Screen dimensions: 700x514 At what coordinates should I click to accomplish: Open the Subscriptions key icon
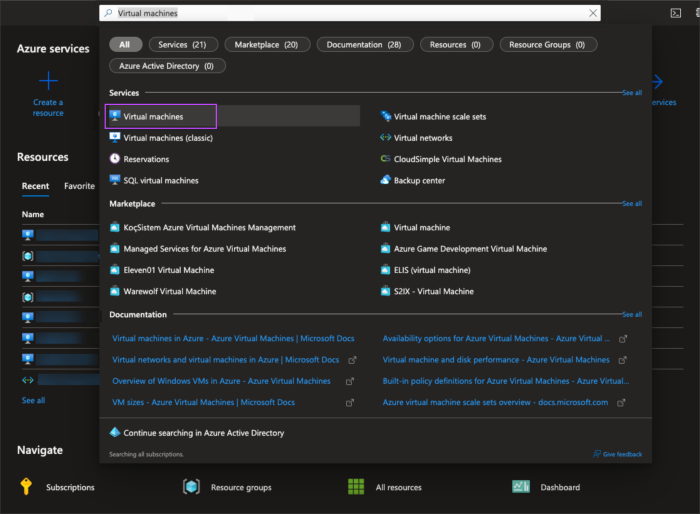pos(26,487)
